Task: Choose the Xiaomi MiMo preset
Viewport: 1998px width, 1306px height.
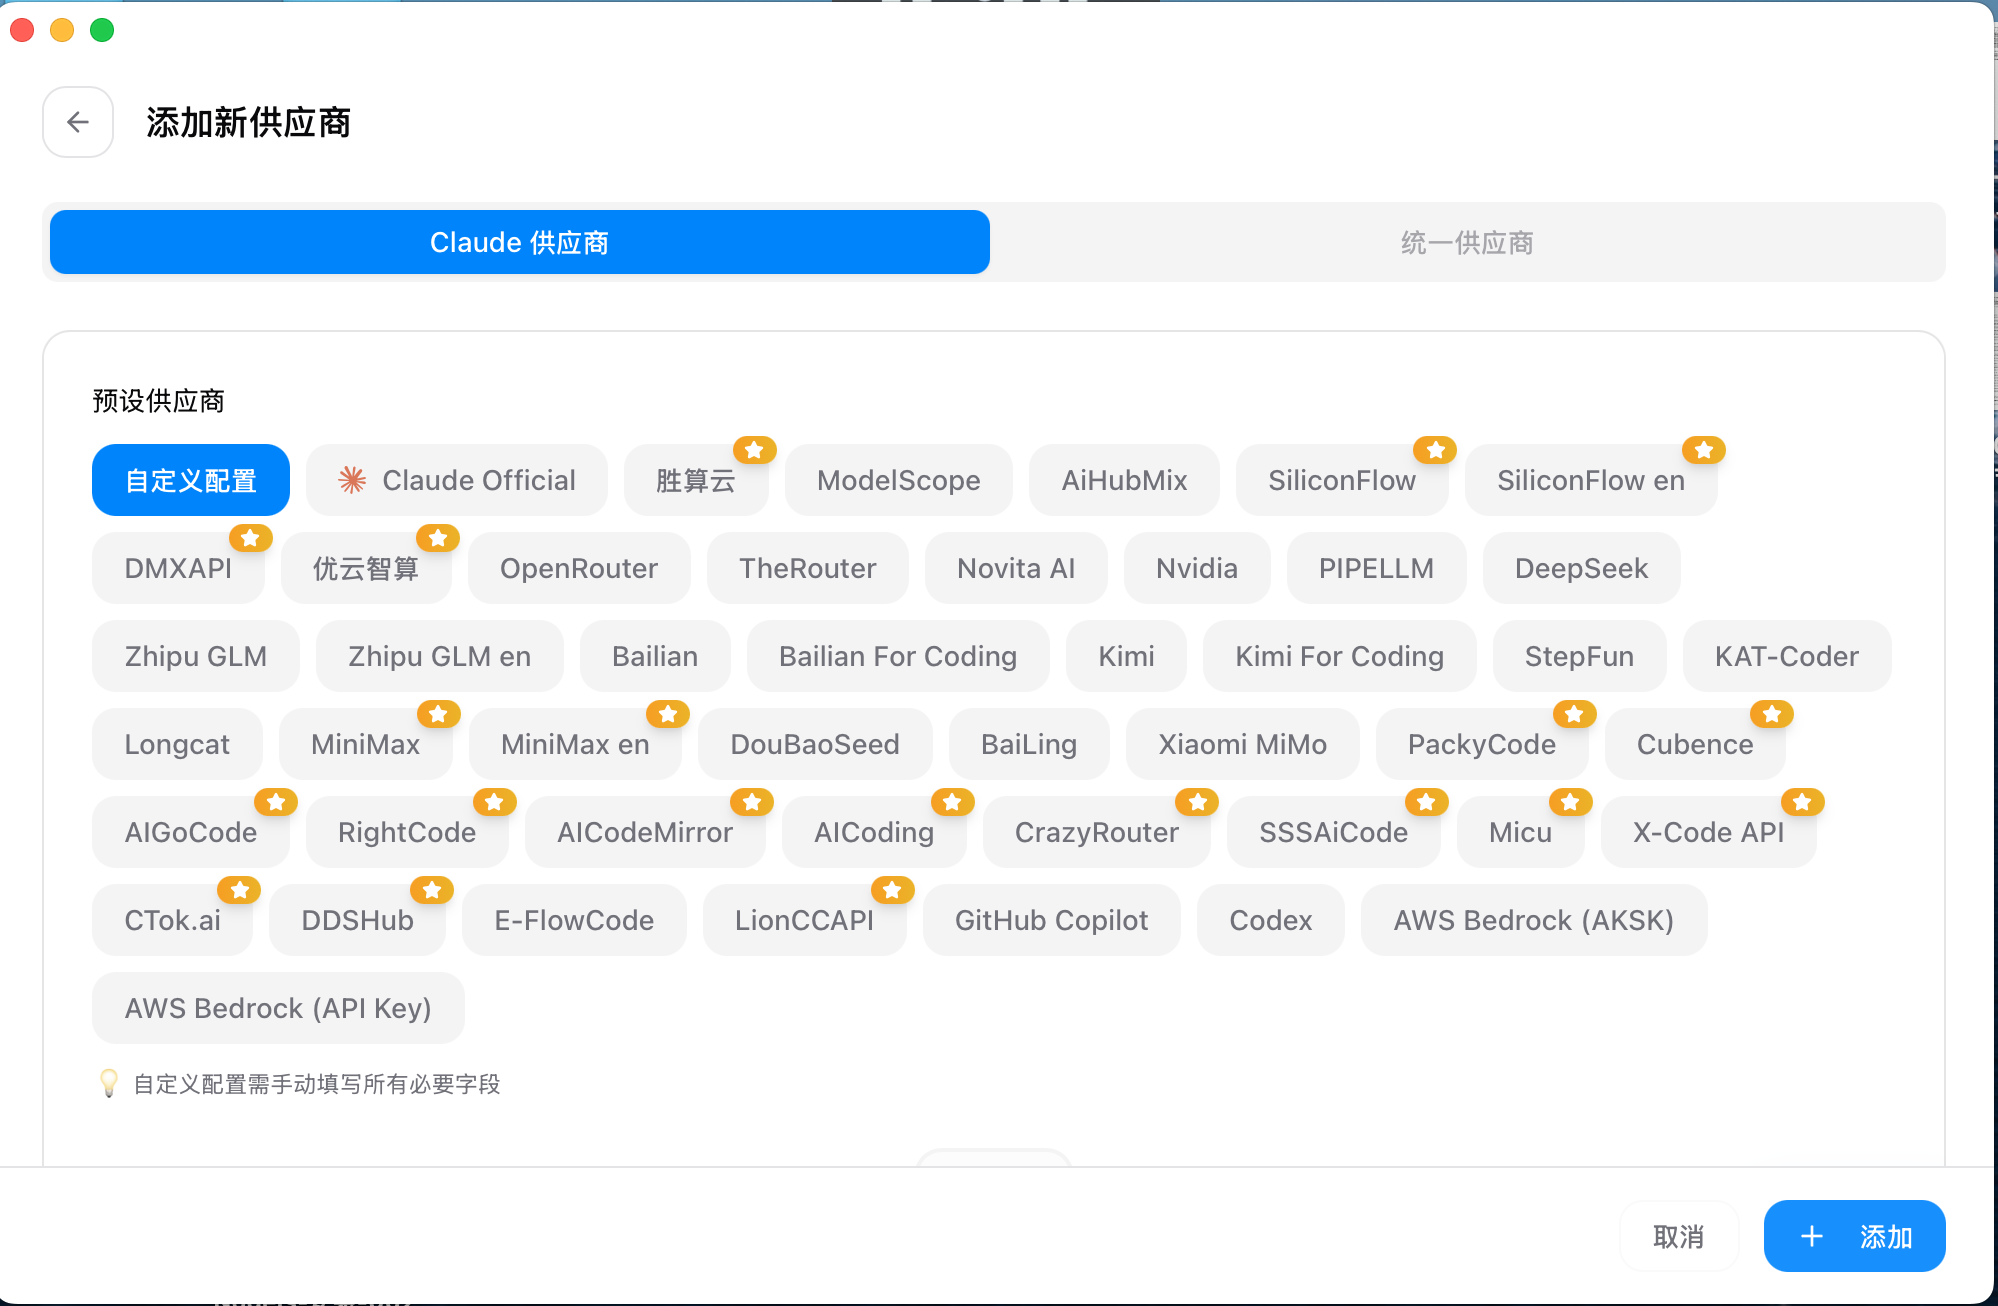Action: [x=1243, y=744]
